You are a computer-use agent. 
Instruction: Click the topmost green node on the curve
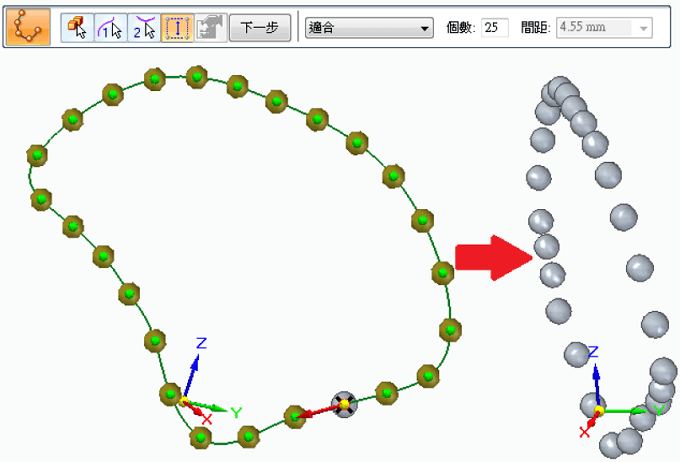coord(197,77)
